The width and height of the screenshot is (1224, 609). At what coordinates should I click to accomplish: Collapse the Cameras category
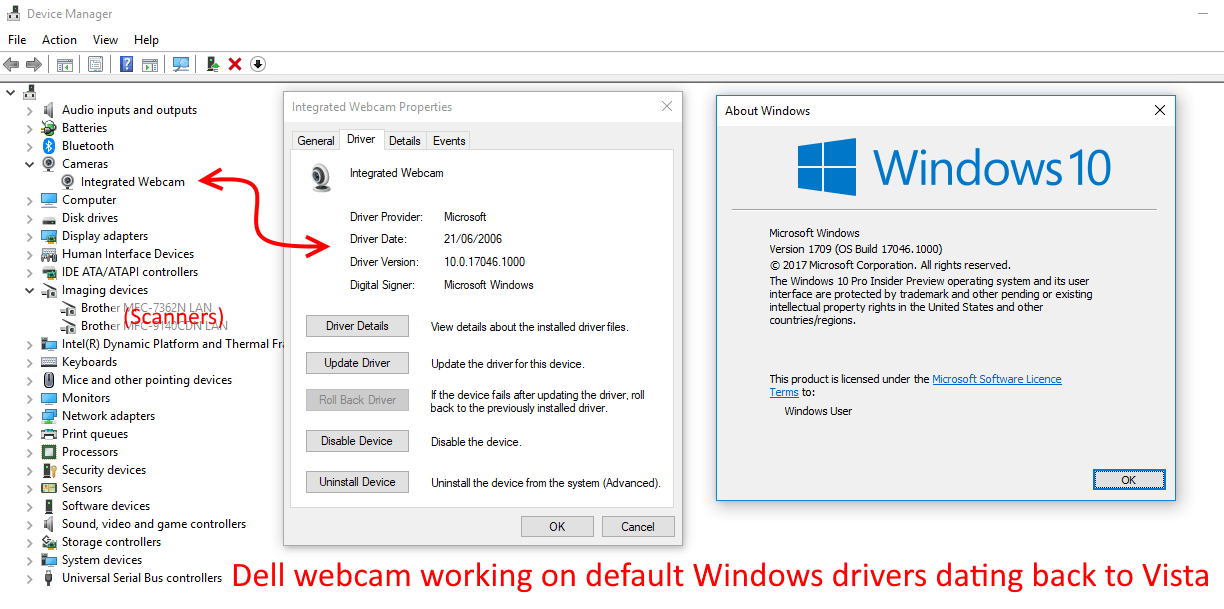[x=29, y=164]
